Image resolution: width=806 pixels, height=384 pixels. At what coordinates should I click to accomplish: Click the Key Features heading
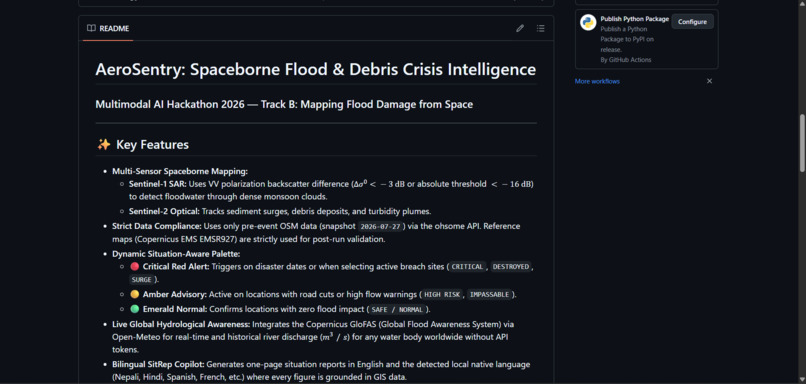pyautogui.click(x=152, y=145)
